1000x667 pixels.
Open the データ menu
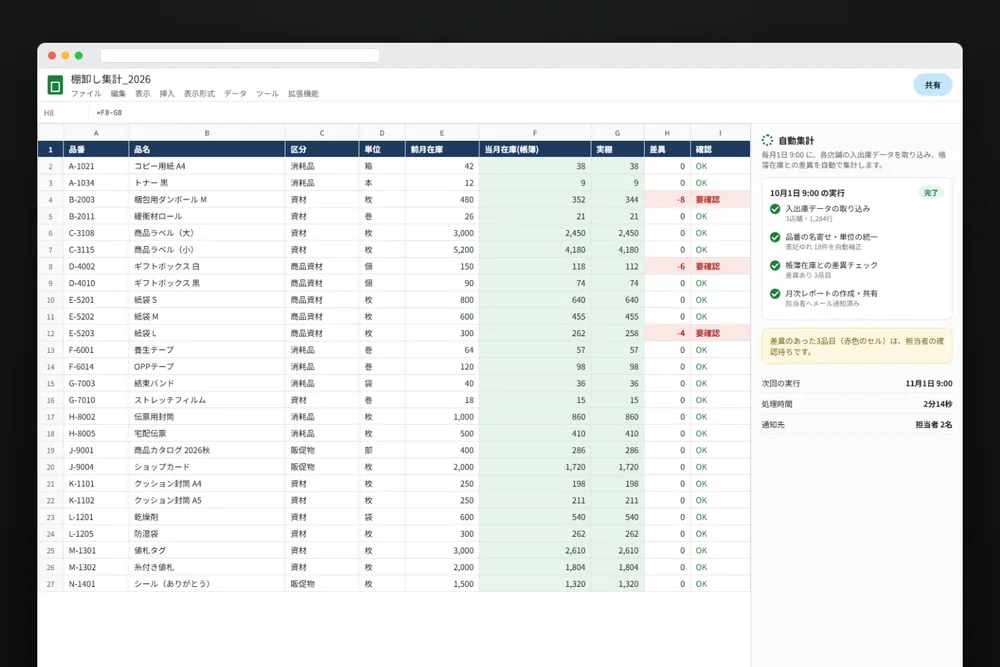pyautogui.click(x=235, y=94)
